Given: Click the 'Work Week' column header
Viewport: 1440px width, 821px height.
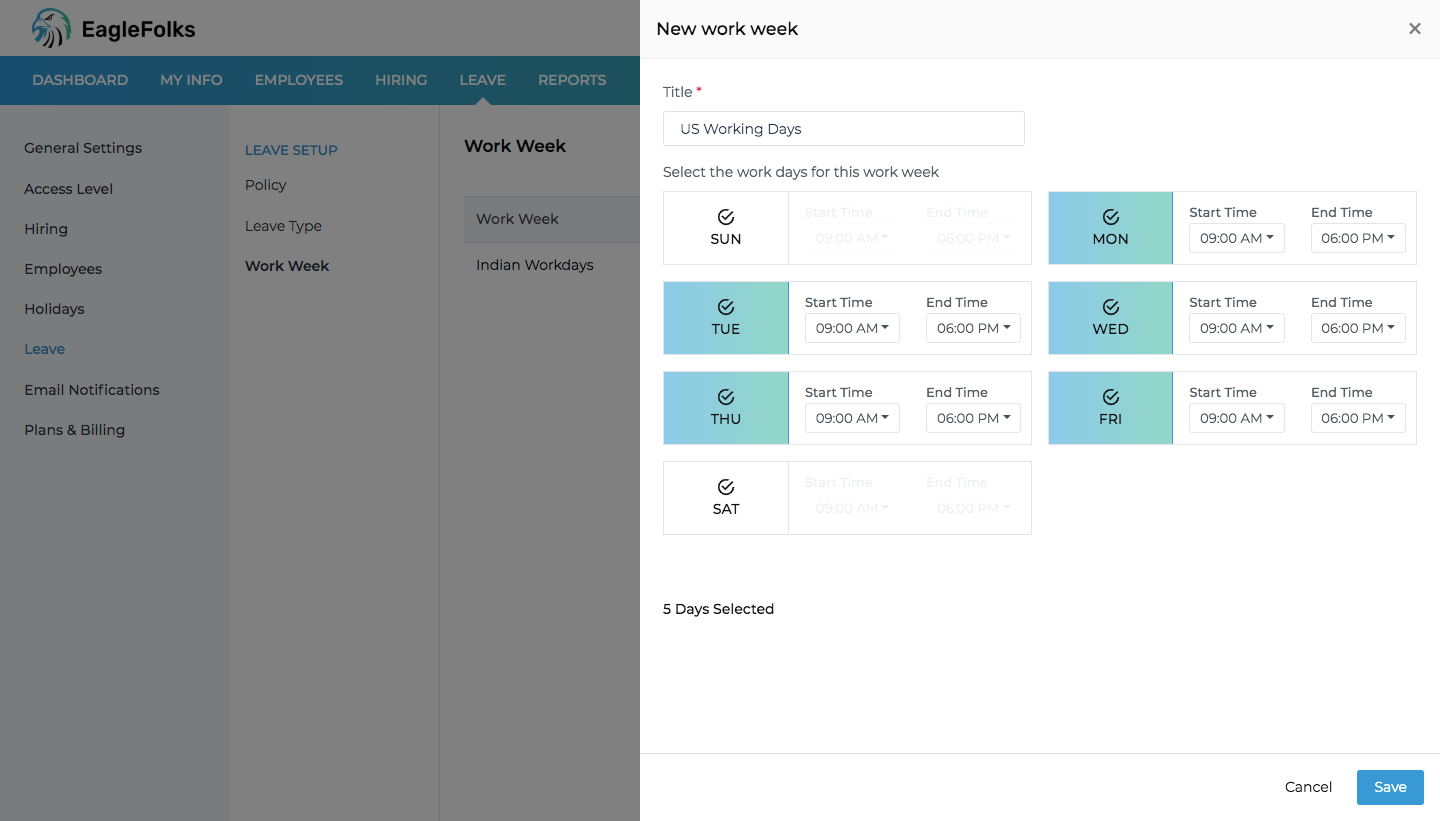Looking at the screenshot, I should point(517,219).
